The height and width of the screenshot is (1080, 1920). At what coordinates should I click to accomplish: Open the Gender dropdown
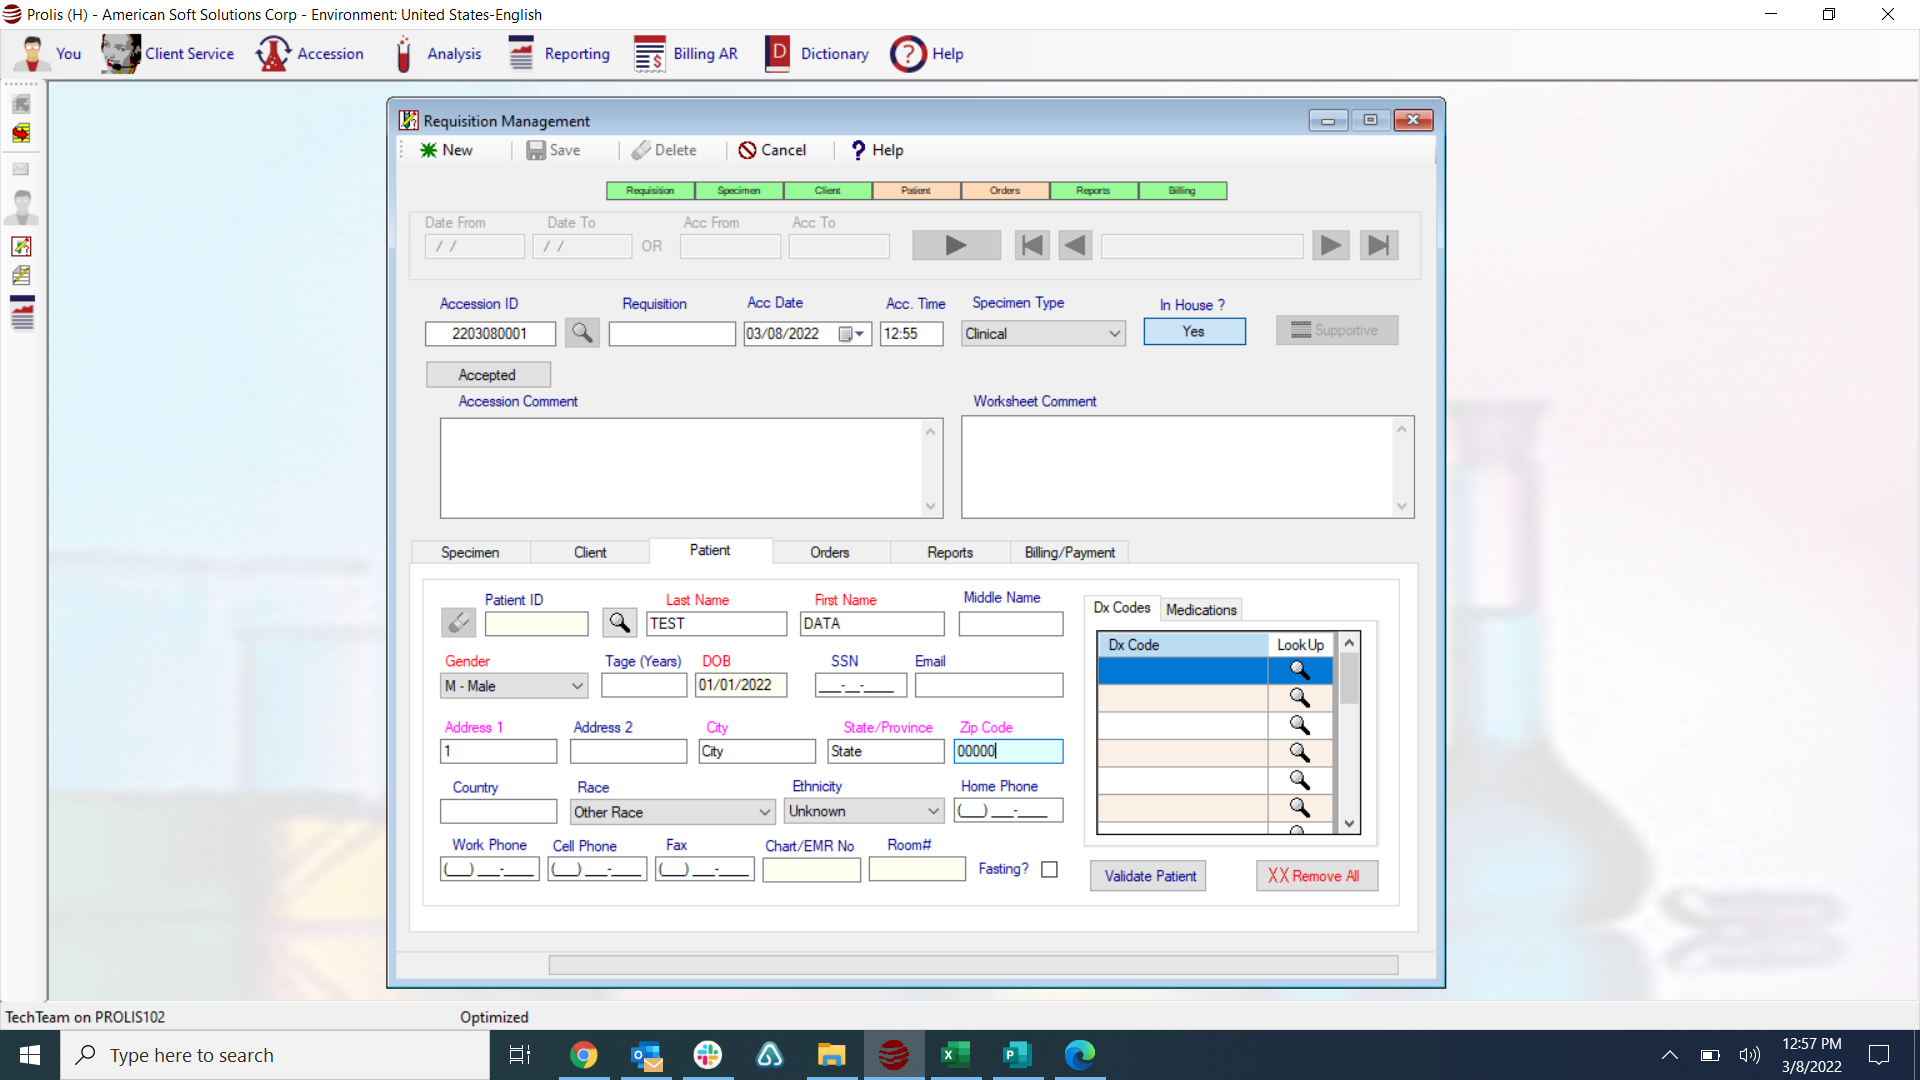pos(577,686)
